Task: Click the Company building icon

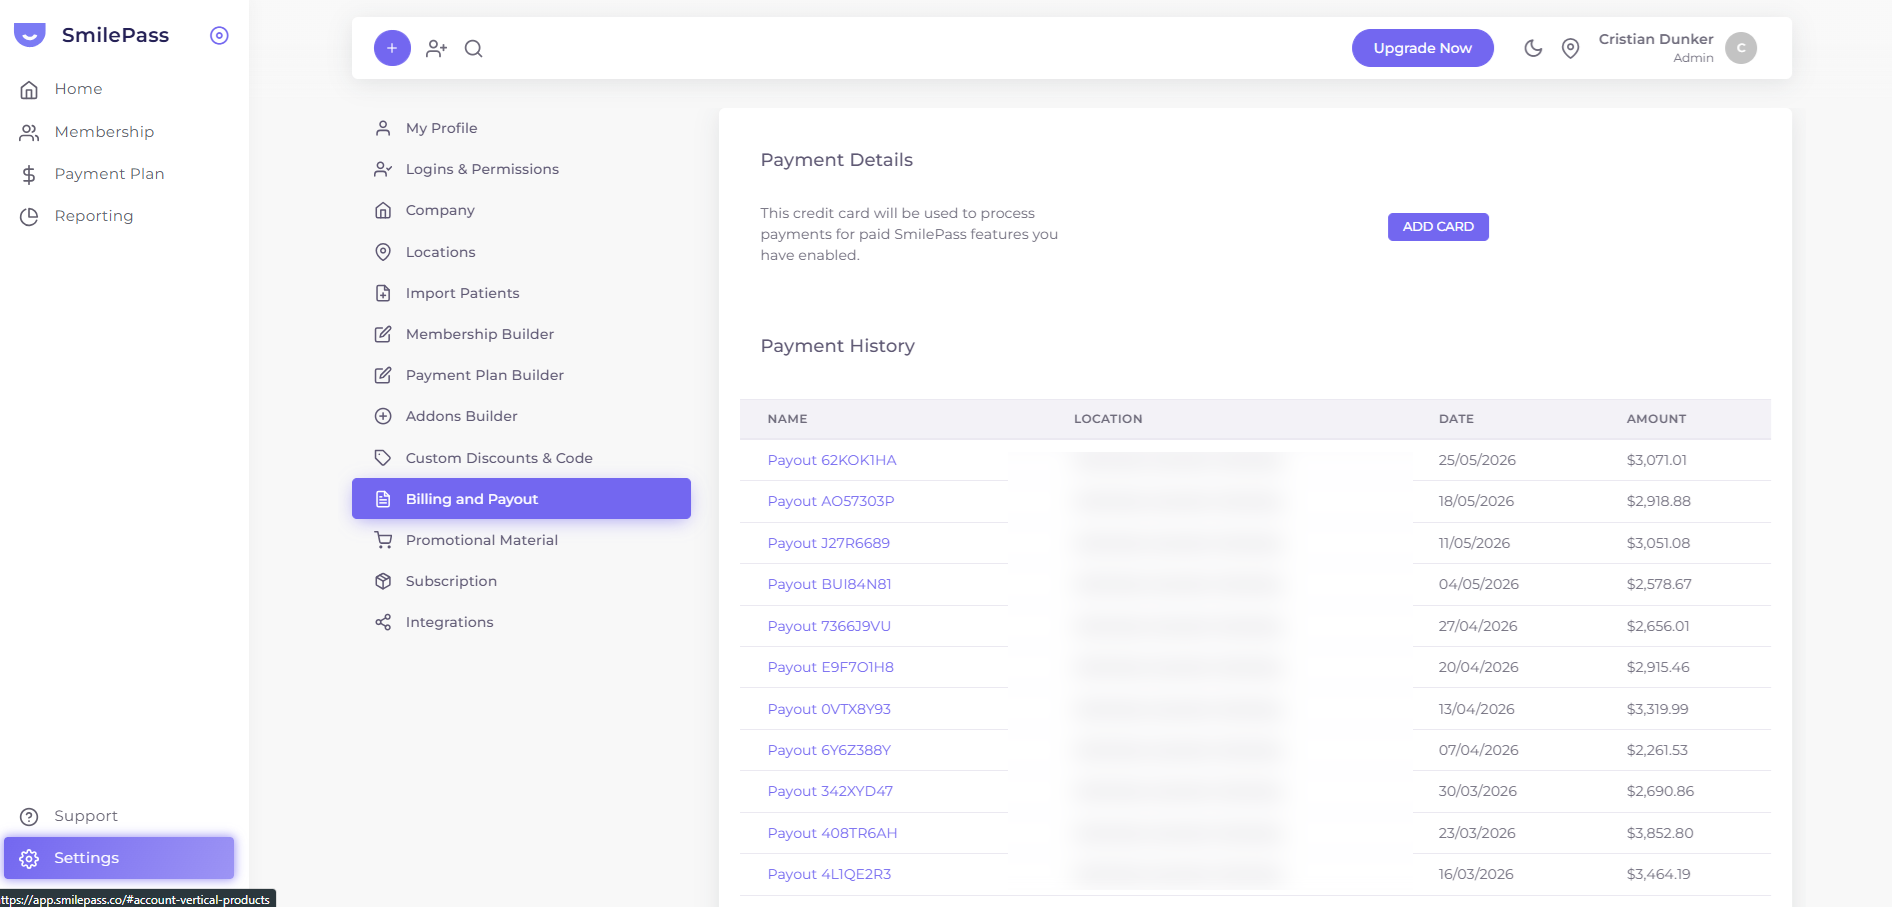Action: tap(383, 210)
